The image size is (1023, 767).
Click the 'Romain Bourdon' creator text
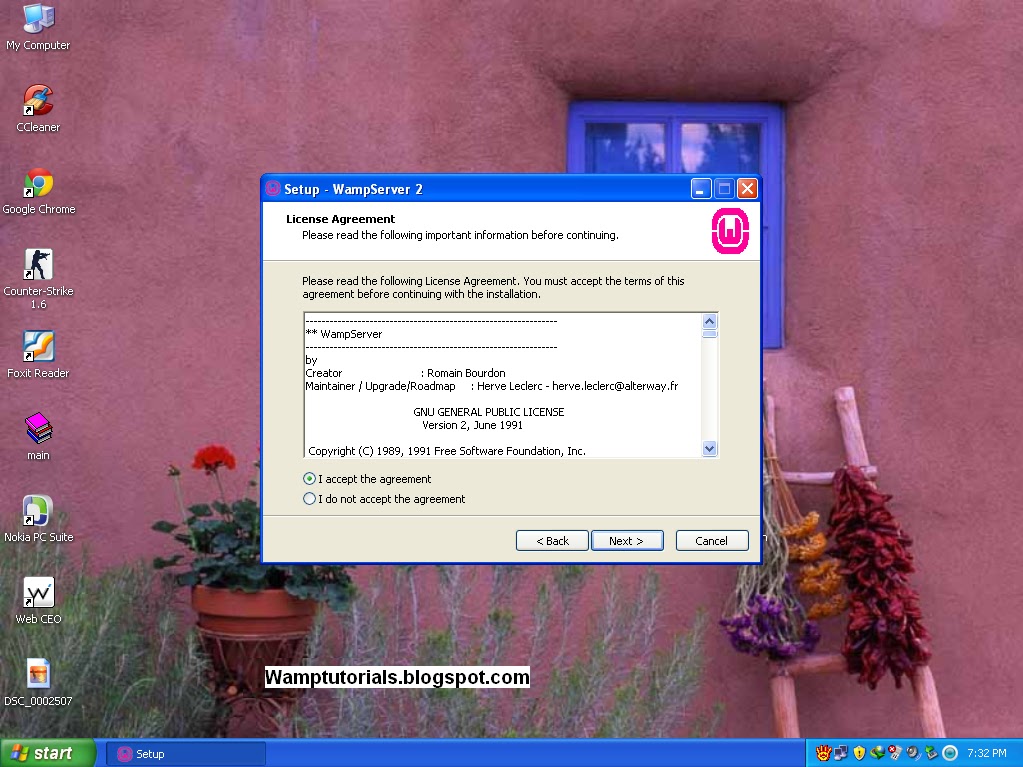point(466,373)
